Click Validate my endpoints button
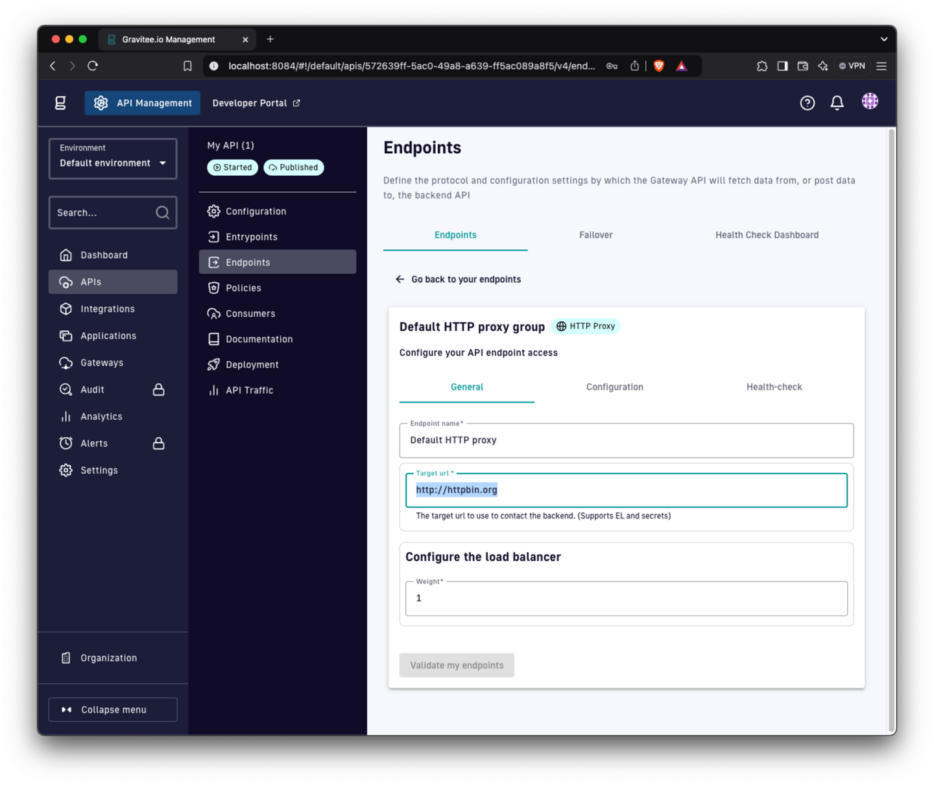The width and height of the screenshot is (934, 785). tap(456, 665)
